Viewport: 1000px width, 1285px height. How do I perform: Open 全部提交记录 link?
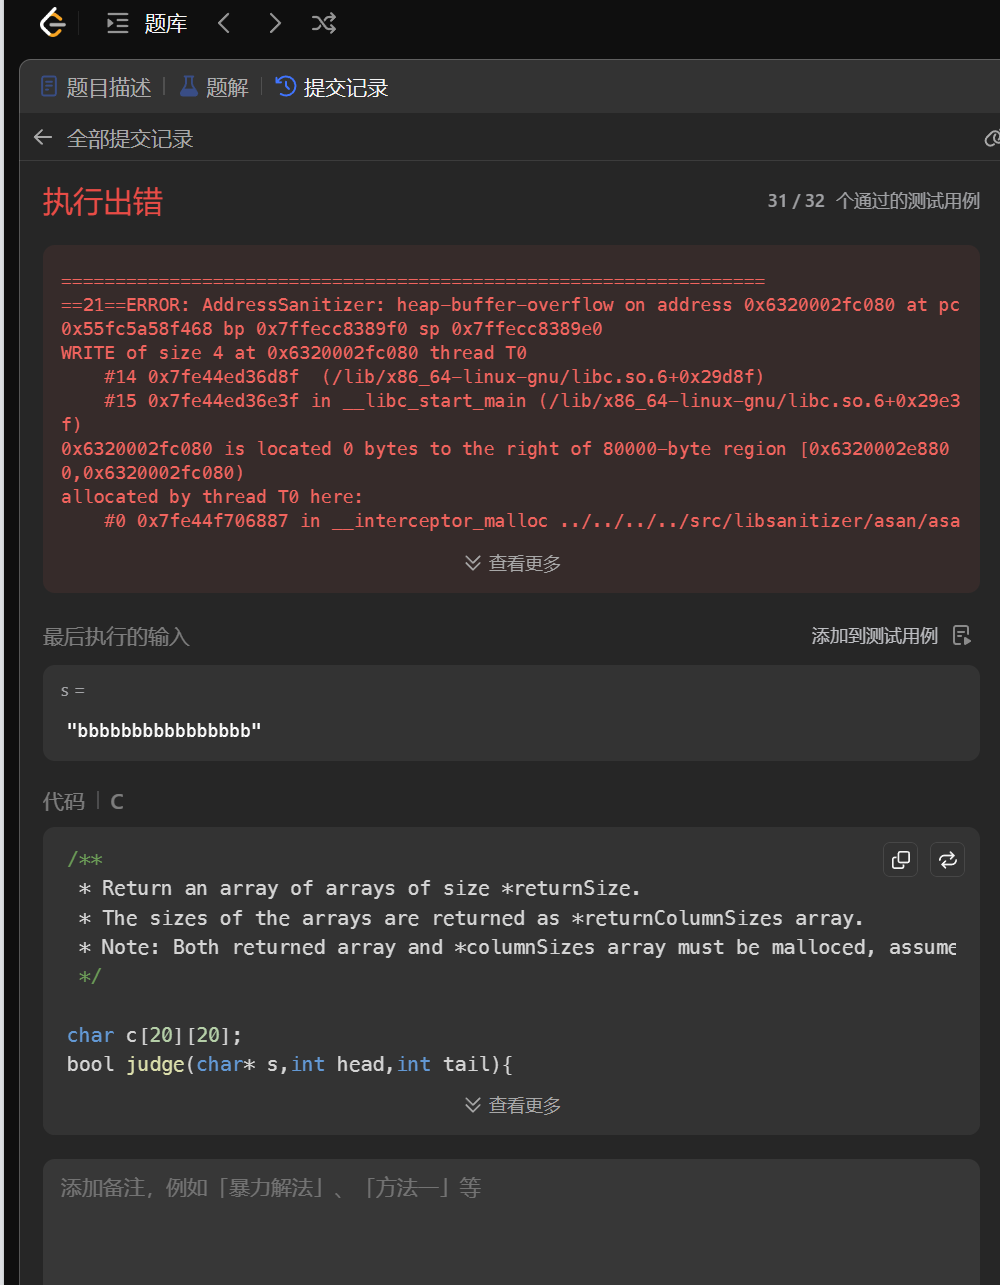point(130,138)
